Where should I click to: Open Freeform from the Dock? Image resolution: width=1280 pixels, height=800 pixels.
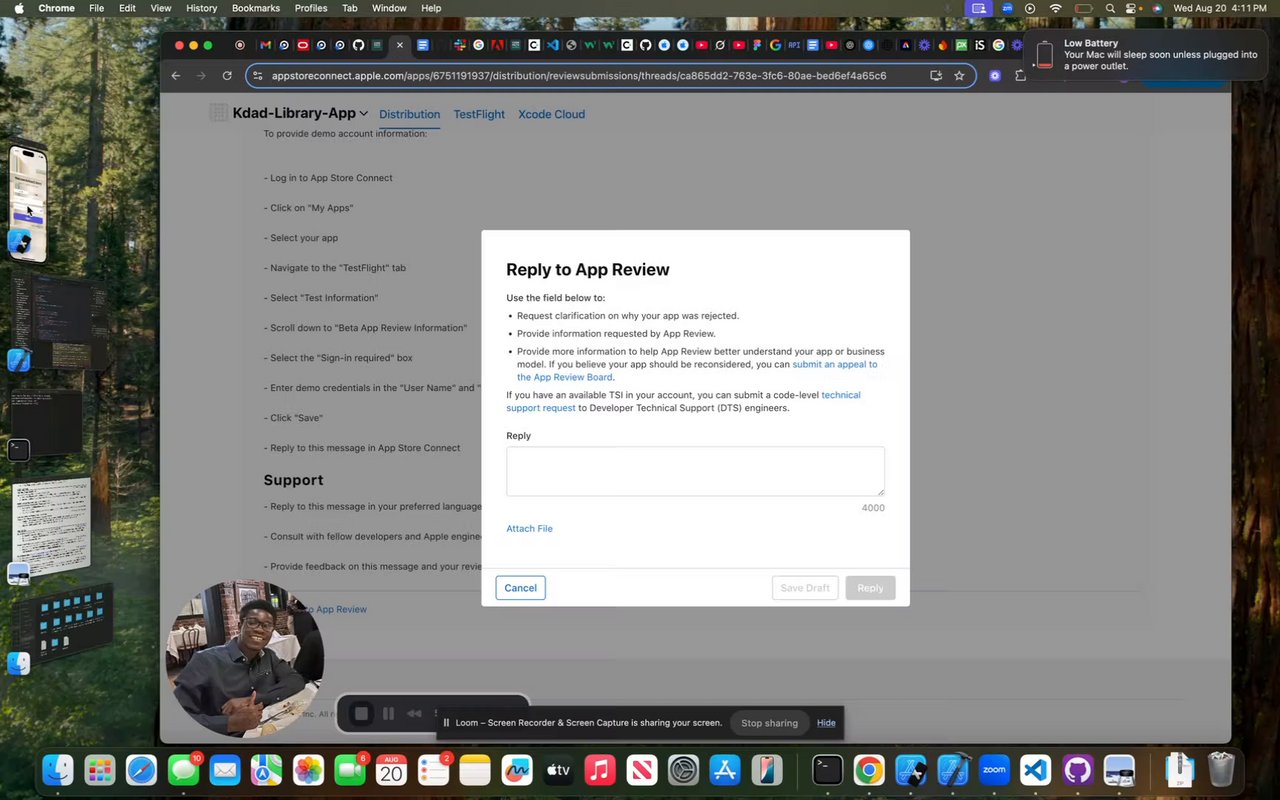[x=516, y=770]
